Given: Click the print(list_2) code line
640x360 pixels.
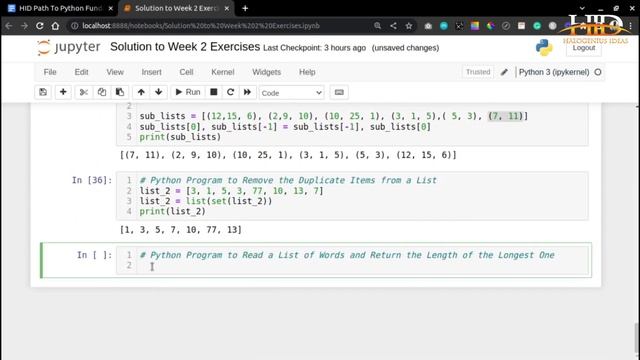Looking at the screenshot, I should point(172,211).
